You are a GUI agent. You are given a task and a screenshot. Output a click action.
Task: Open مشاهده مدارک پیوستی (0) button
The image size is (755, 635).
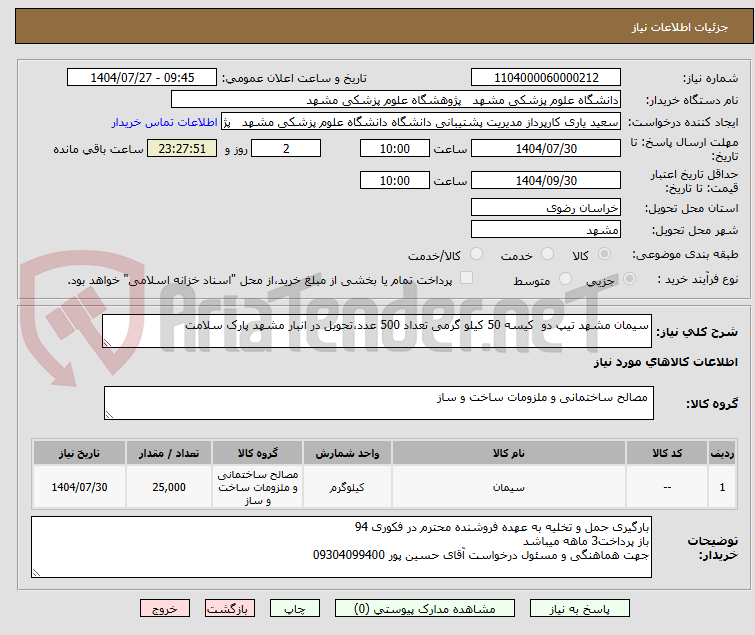pyautogui.click(x=425, y=609)
